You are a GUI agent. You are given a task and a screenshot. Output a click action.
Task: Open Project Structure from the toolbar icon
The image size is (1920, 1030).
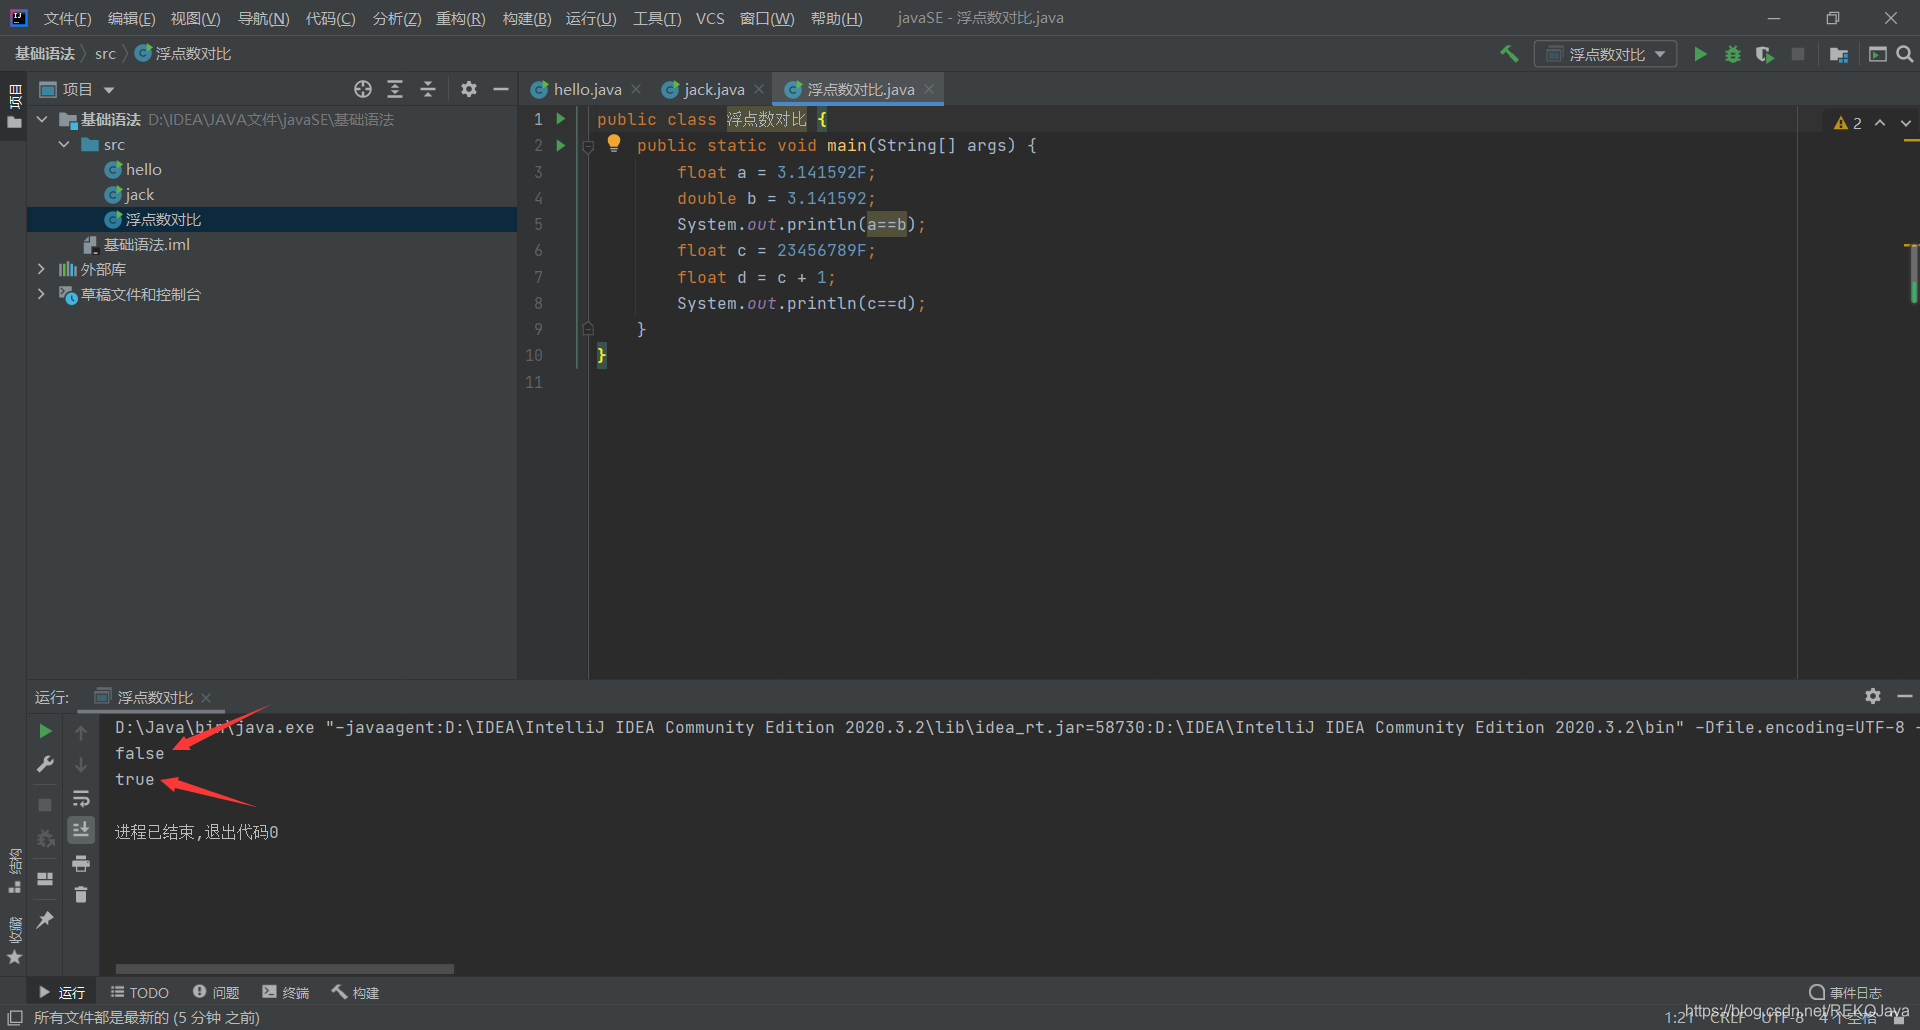[1838, 54]
